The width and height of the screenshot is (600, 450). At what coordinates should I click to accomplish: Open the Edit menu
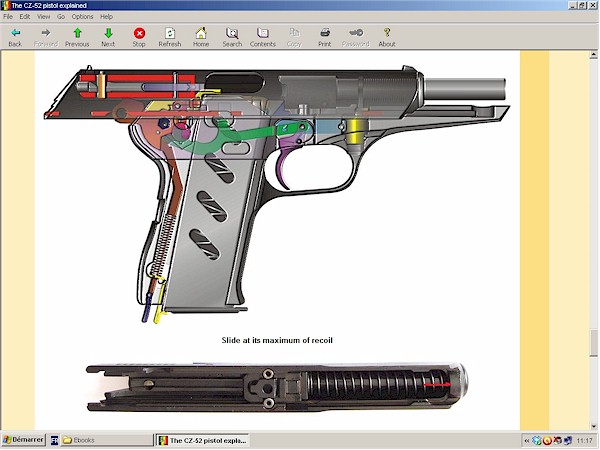point(25,16)
